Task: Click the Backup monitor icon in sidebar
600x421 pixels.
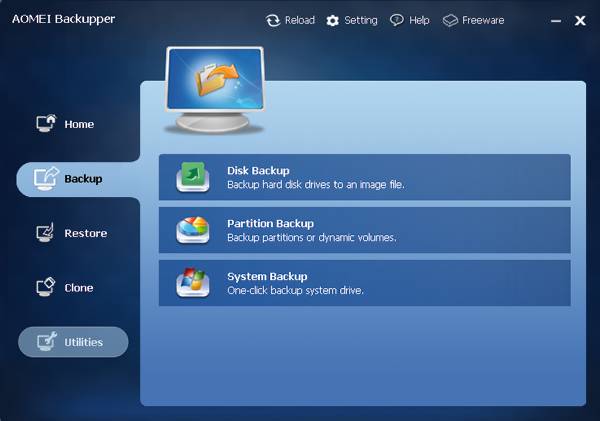Action: click(x=46, y=178)
